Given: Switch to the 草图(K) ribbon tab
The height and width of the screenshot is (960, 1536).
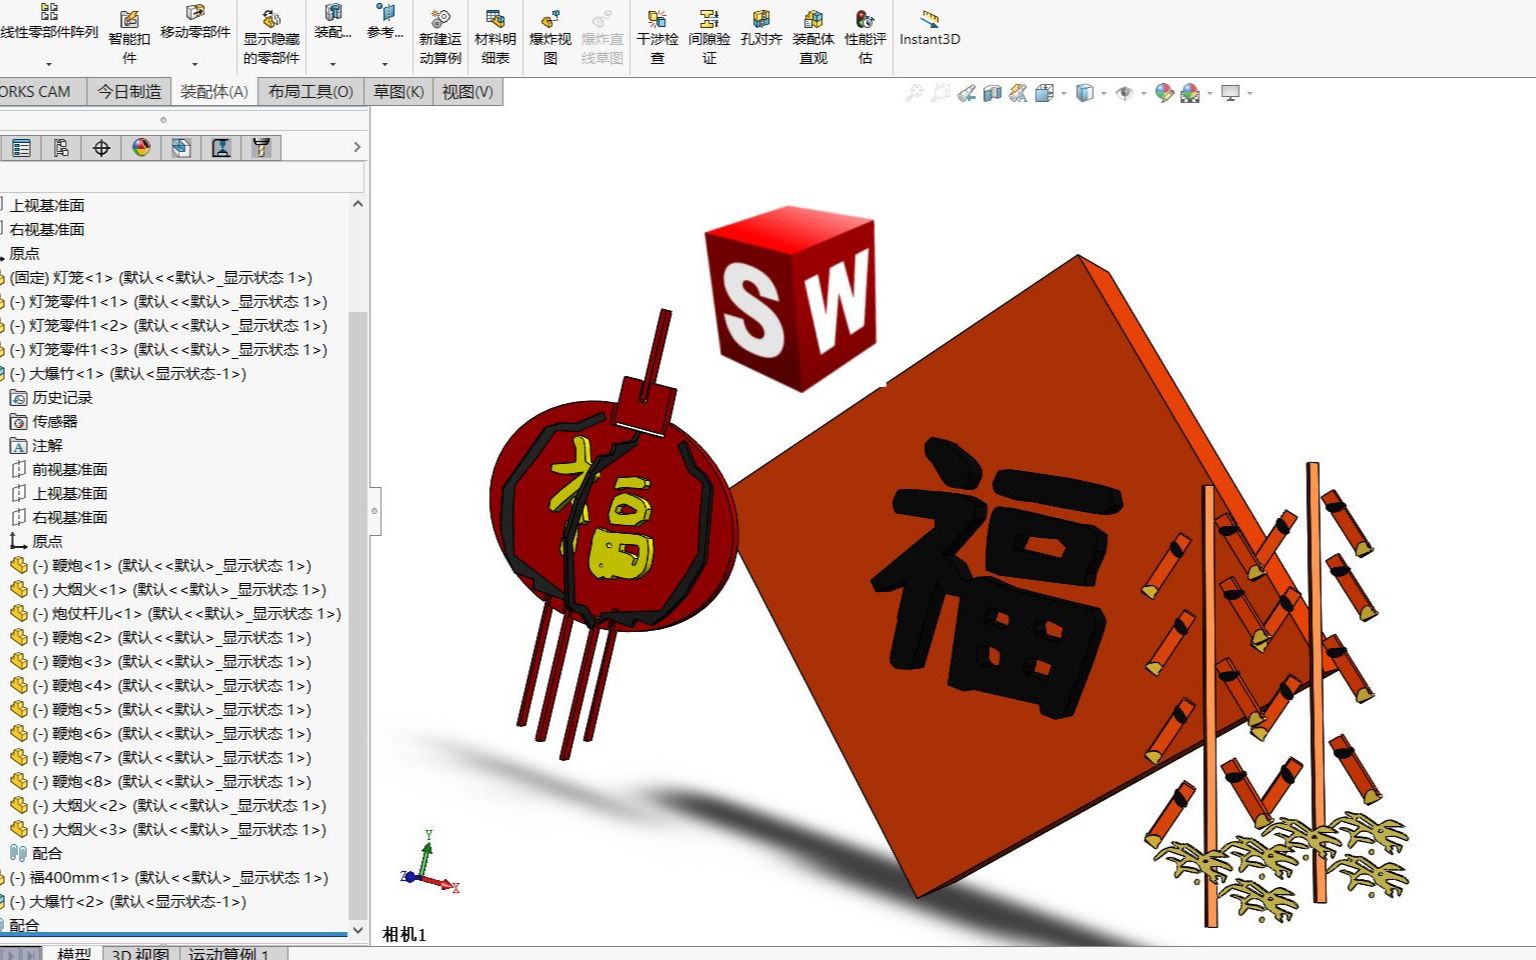Looking at the screenshot, I should (x=398, y=91).
